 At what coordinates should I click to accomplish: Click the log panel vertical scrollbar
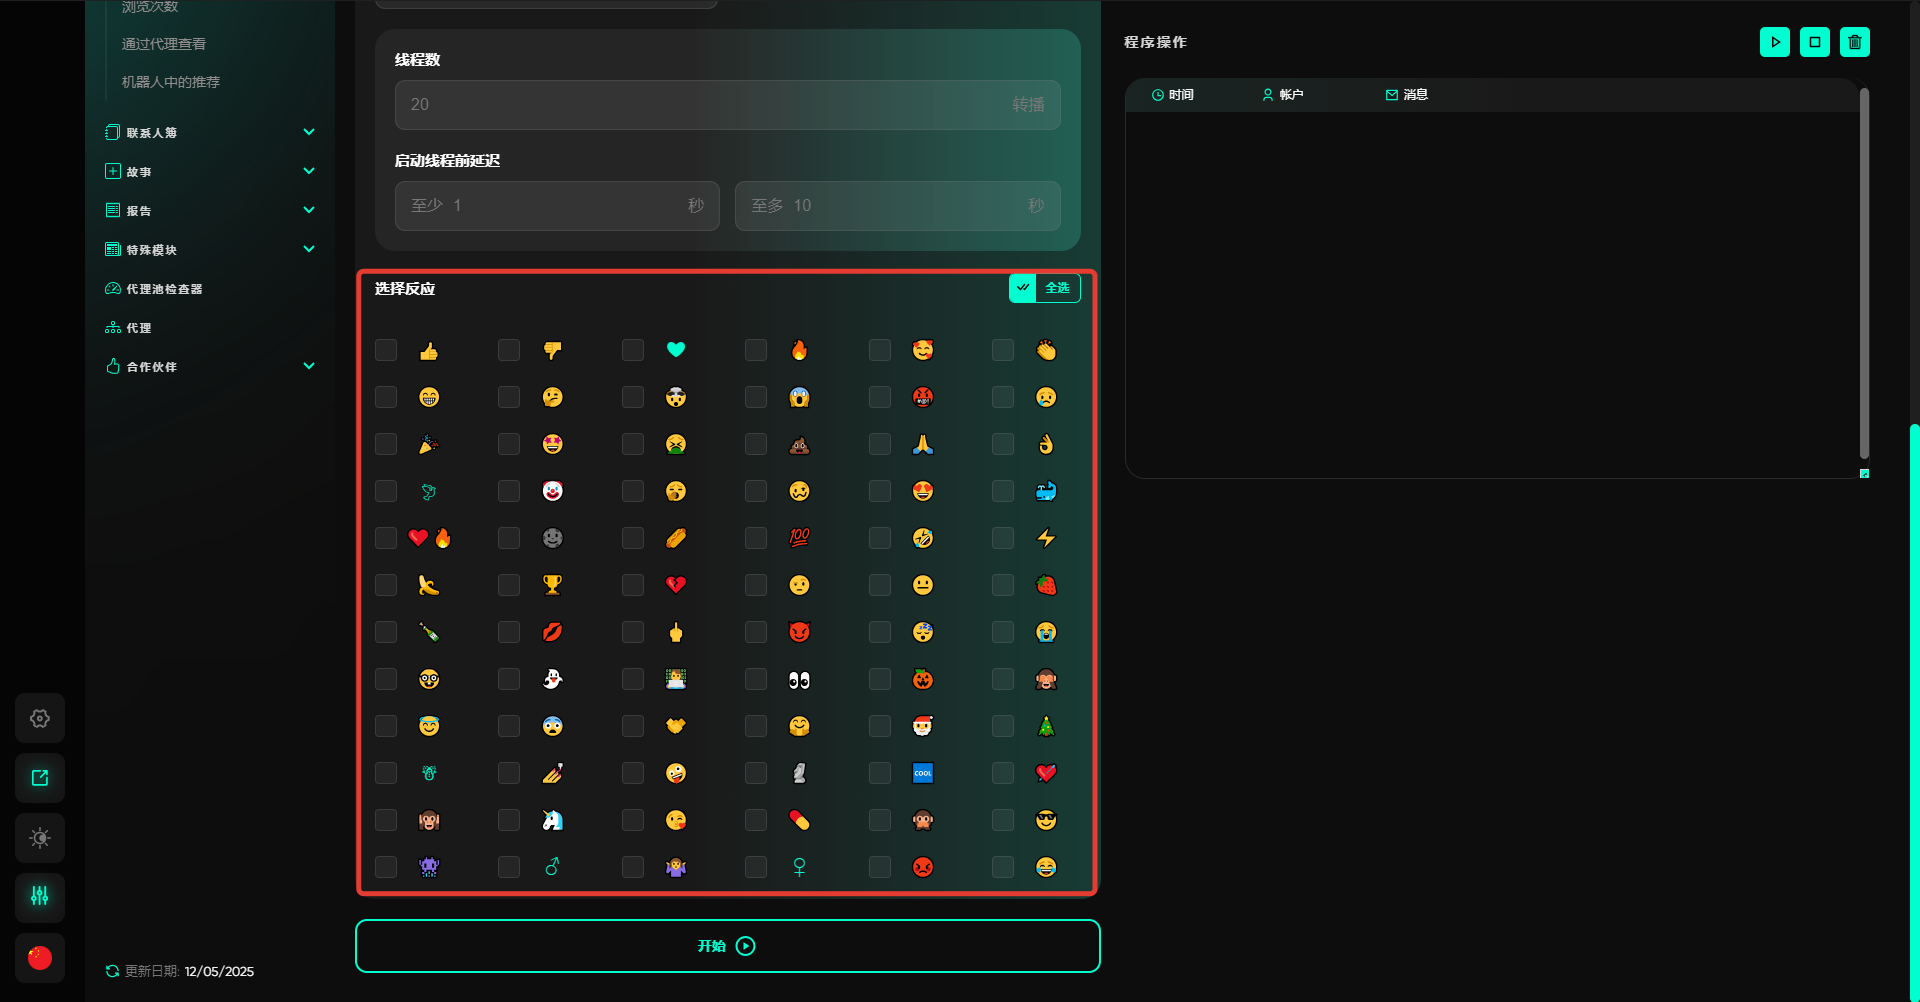click(x=1864, y=272)
